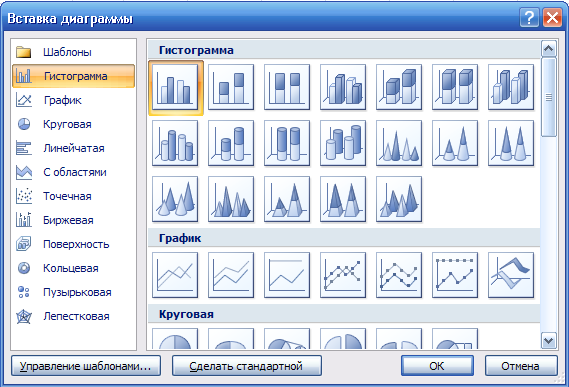
Task: Click the scrollbar down arrow
Action: [549, 341]
